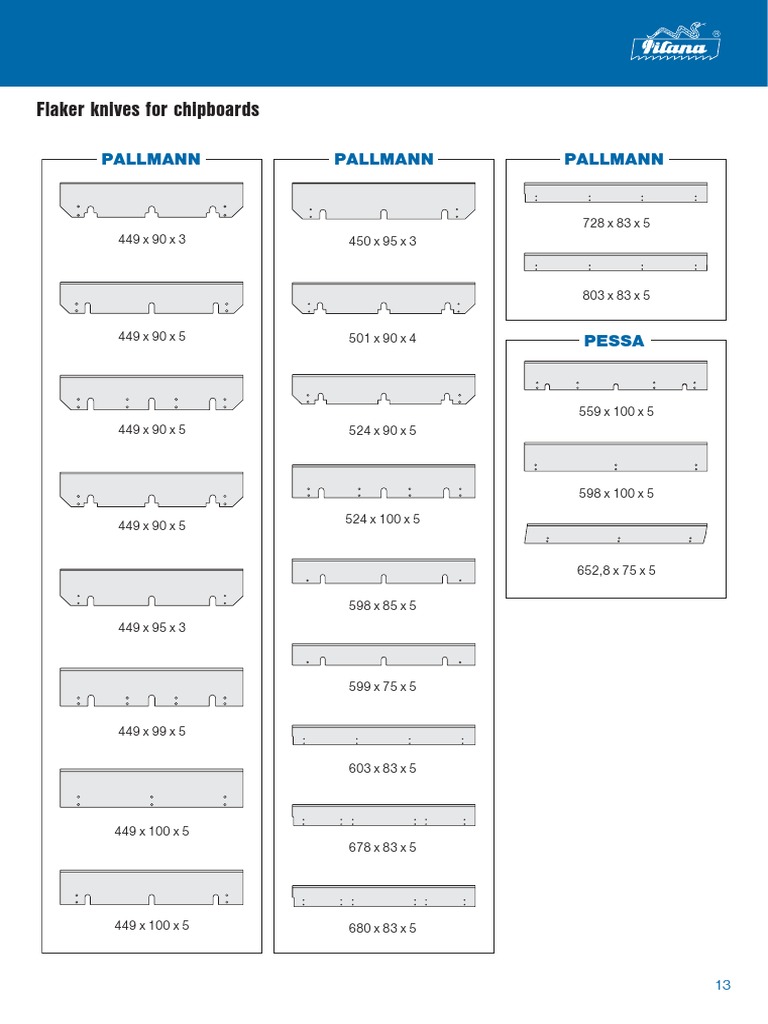Click the "Flaker knives for chipboards" title
Screen dimensions: 768x1024
pyautogui.click(x=148, y=110)
